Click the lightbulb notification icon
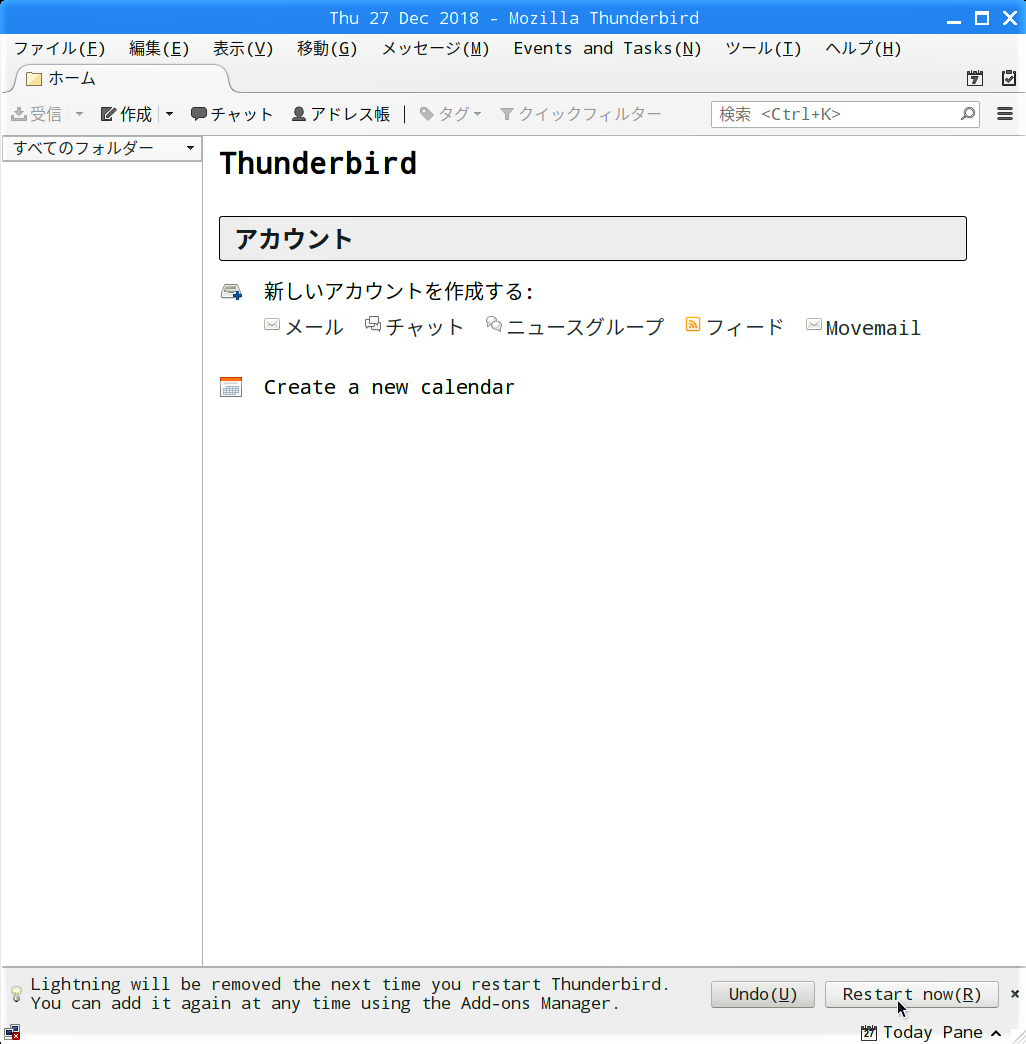The image size is (1026, 1044). pos(17,994)
